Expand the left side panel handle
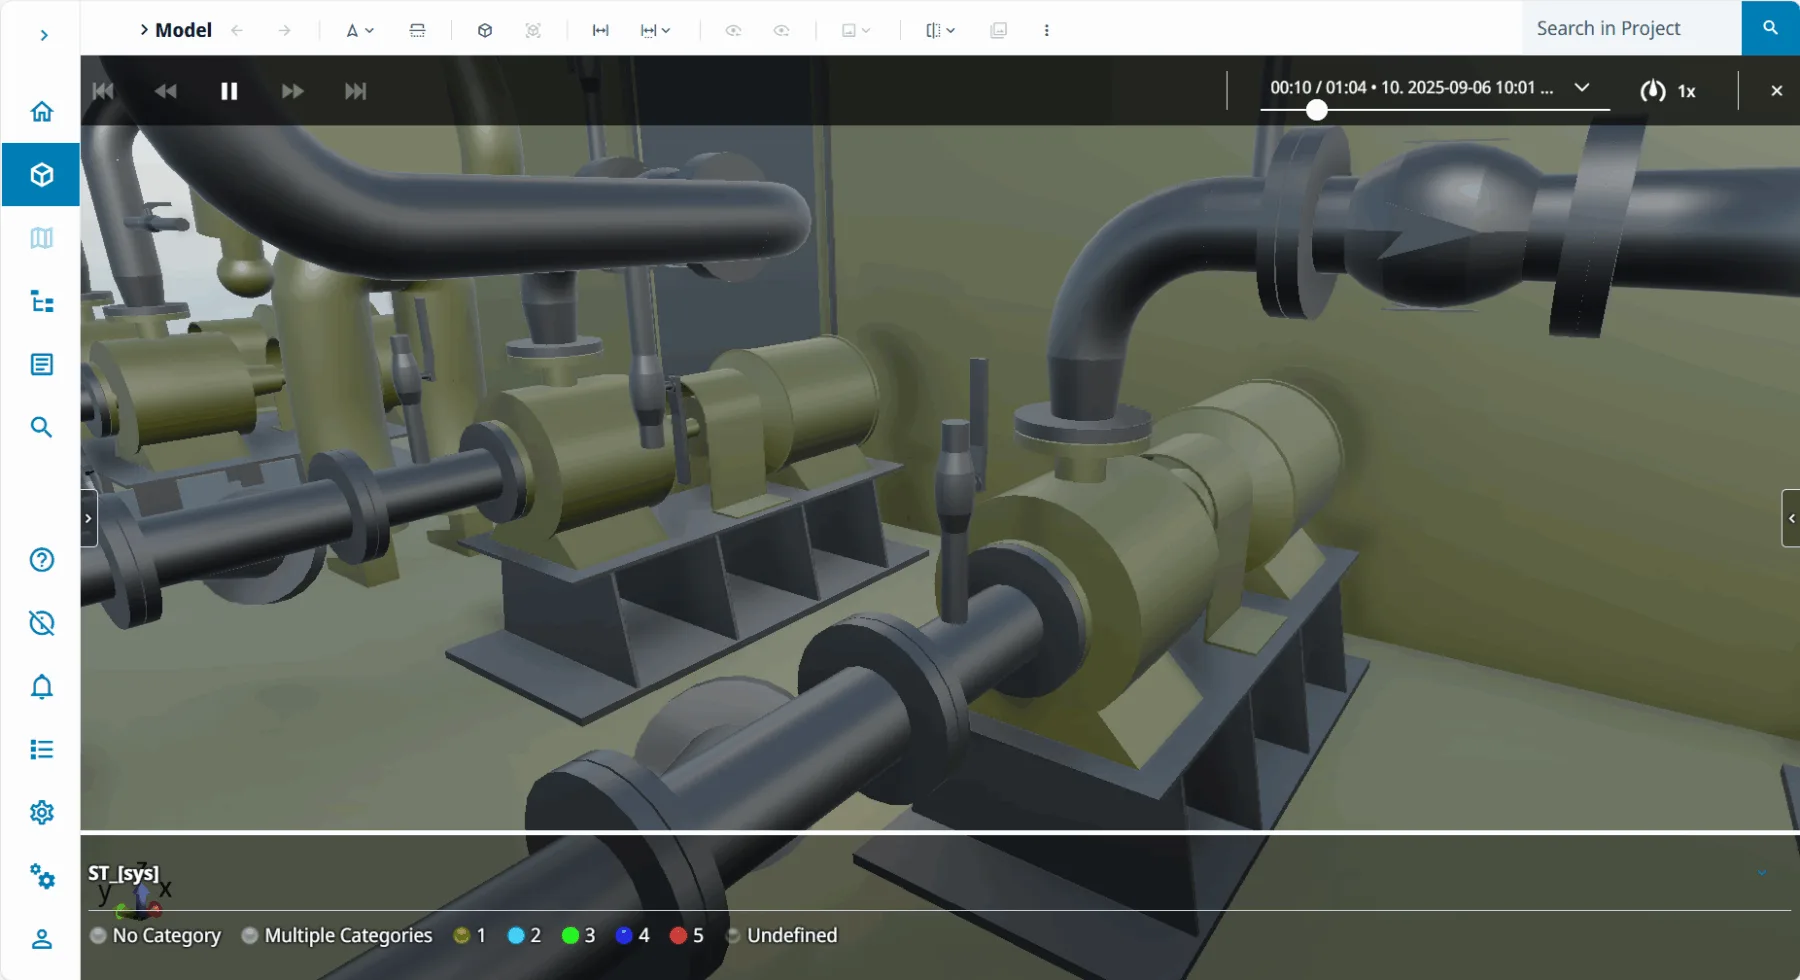The image size is (1800, 980). 89,518
